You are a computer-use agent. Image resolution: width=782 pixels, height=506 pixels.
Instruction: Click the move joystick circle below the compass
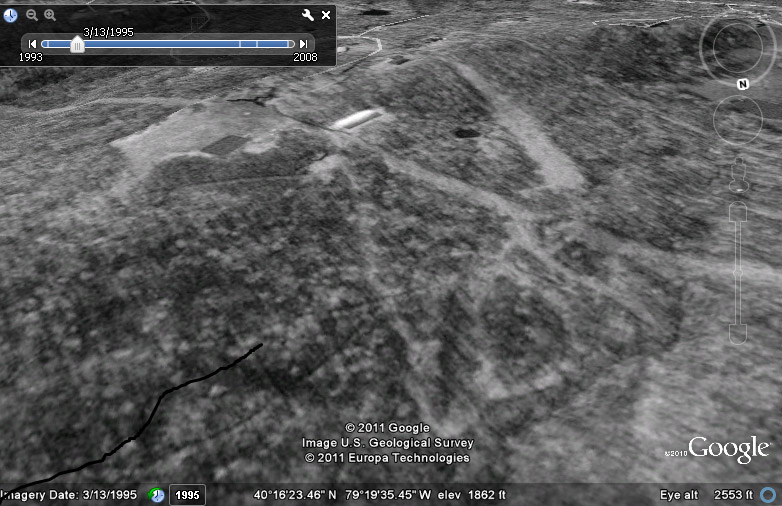point(738,120)
